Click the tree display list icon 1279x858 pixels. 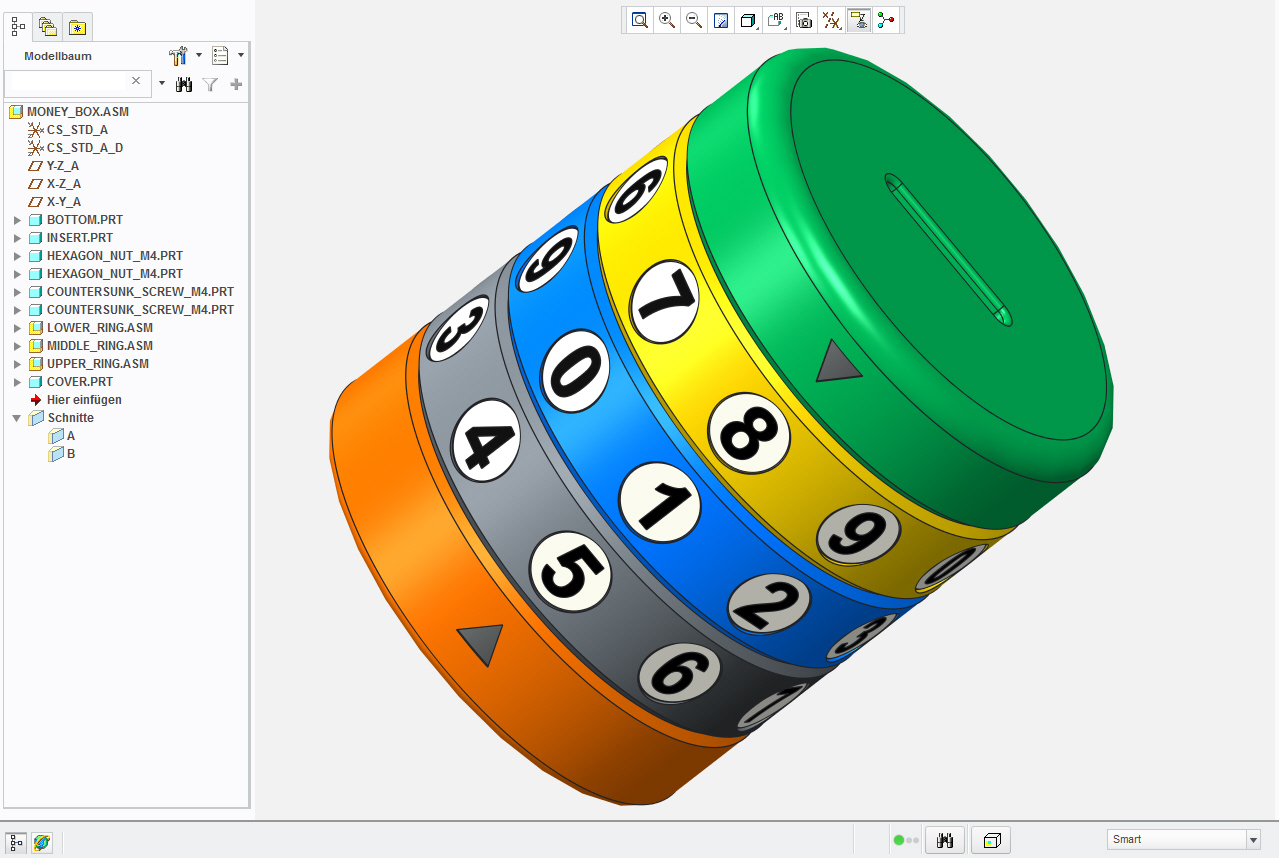[x=221, y=56]
